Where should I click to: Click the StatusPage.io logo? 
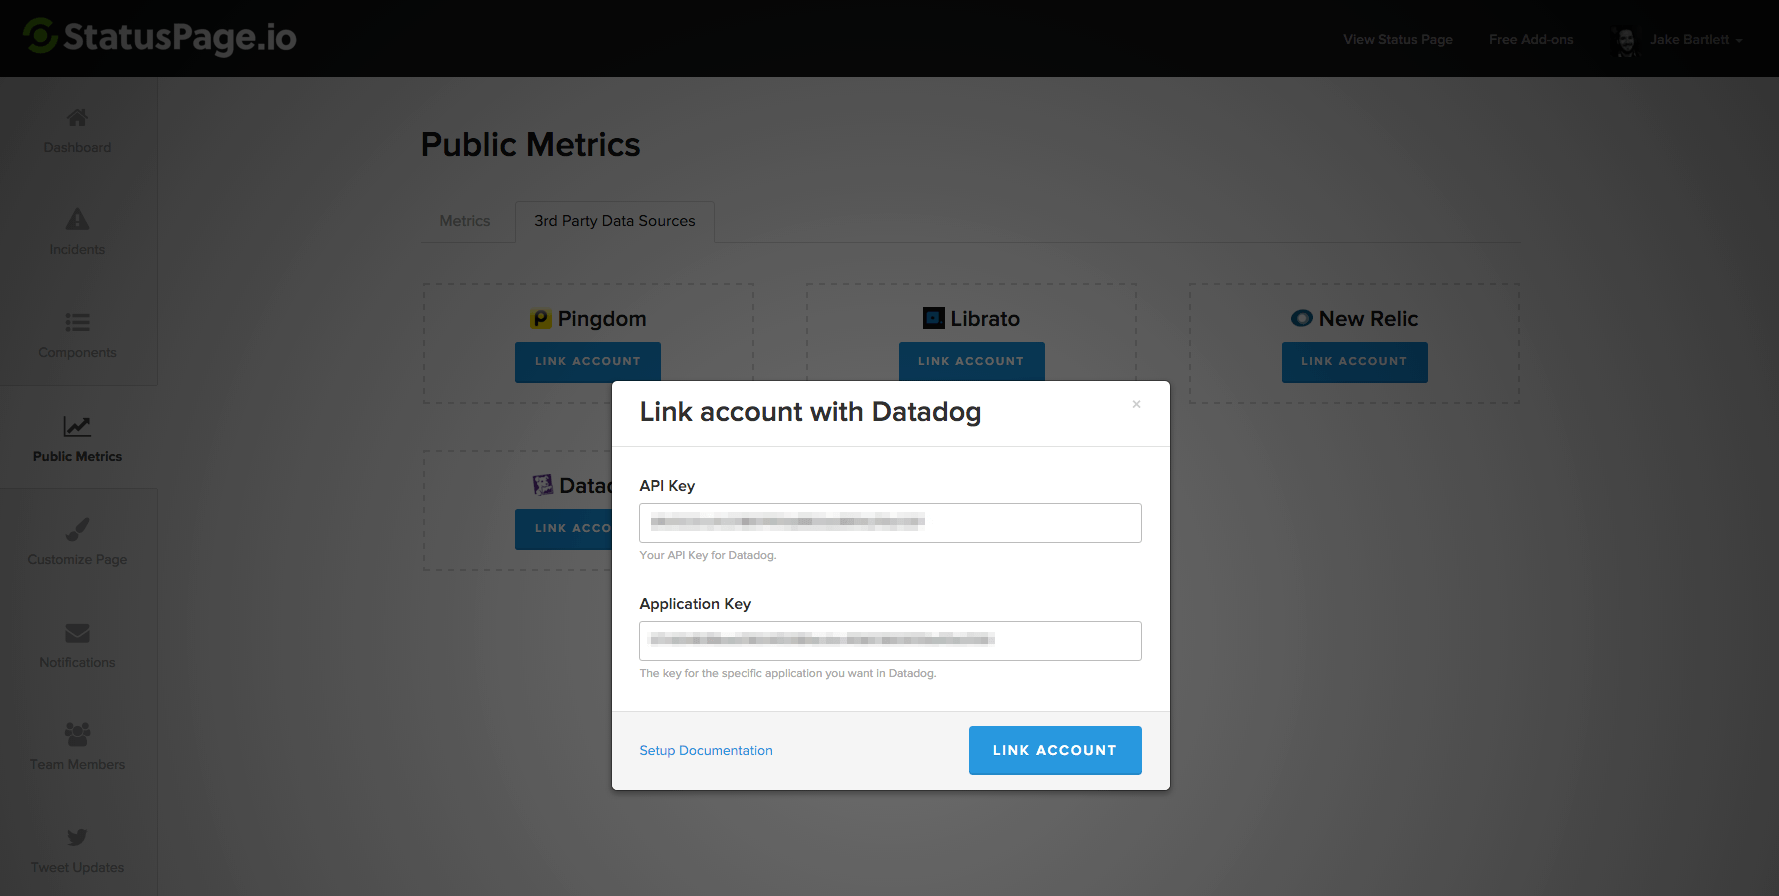[x=160, y=37]
